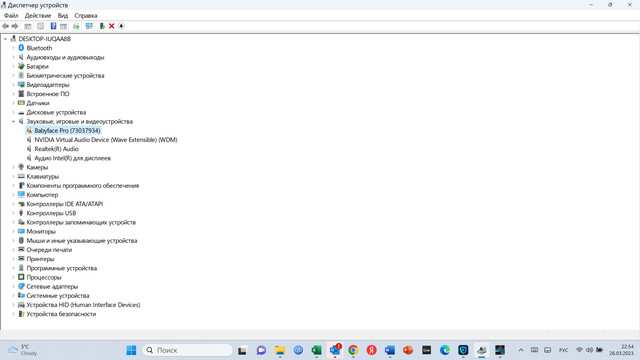Select the Babyface Pro (73037934) device
This screenshot has height=360, width=640.
click(67, 131)
